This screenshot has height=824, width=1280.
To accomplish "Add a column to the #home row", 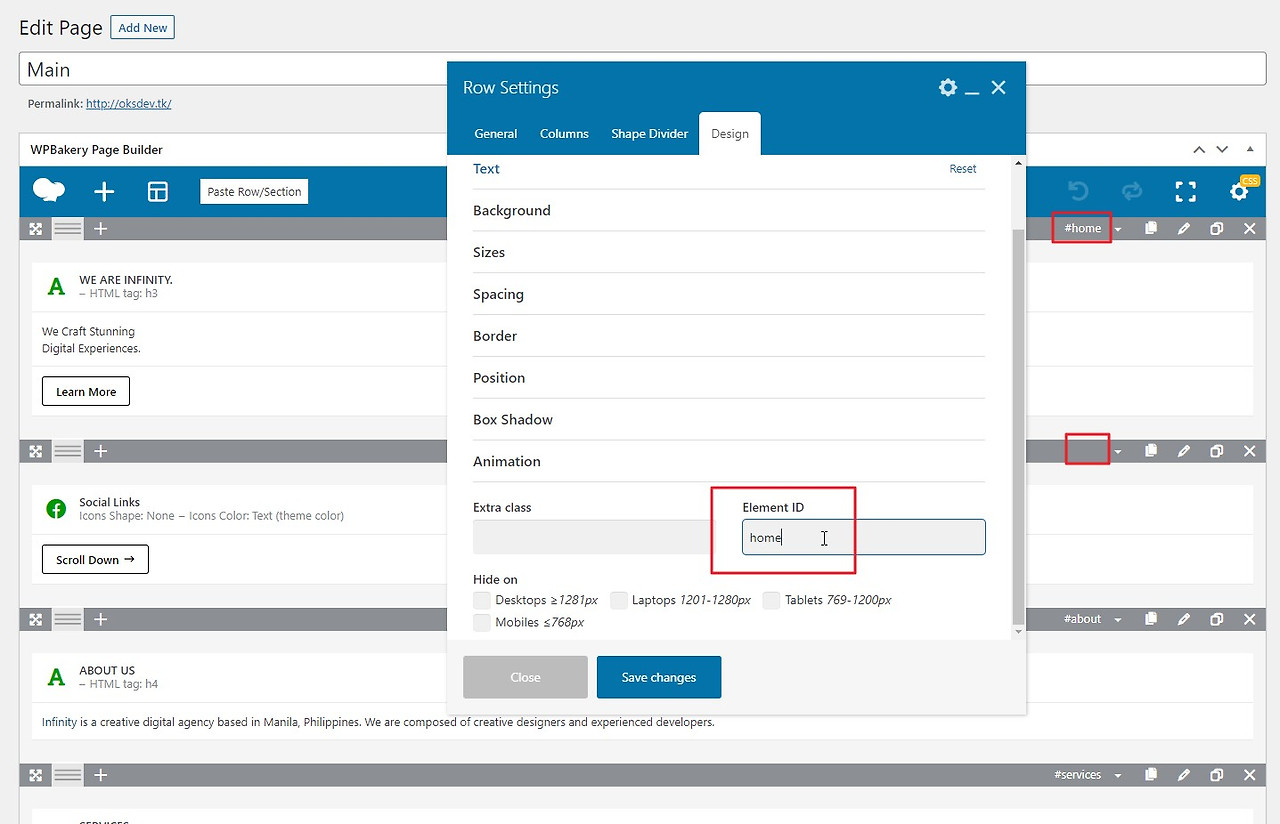I will coord(101,229).
